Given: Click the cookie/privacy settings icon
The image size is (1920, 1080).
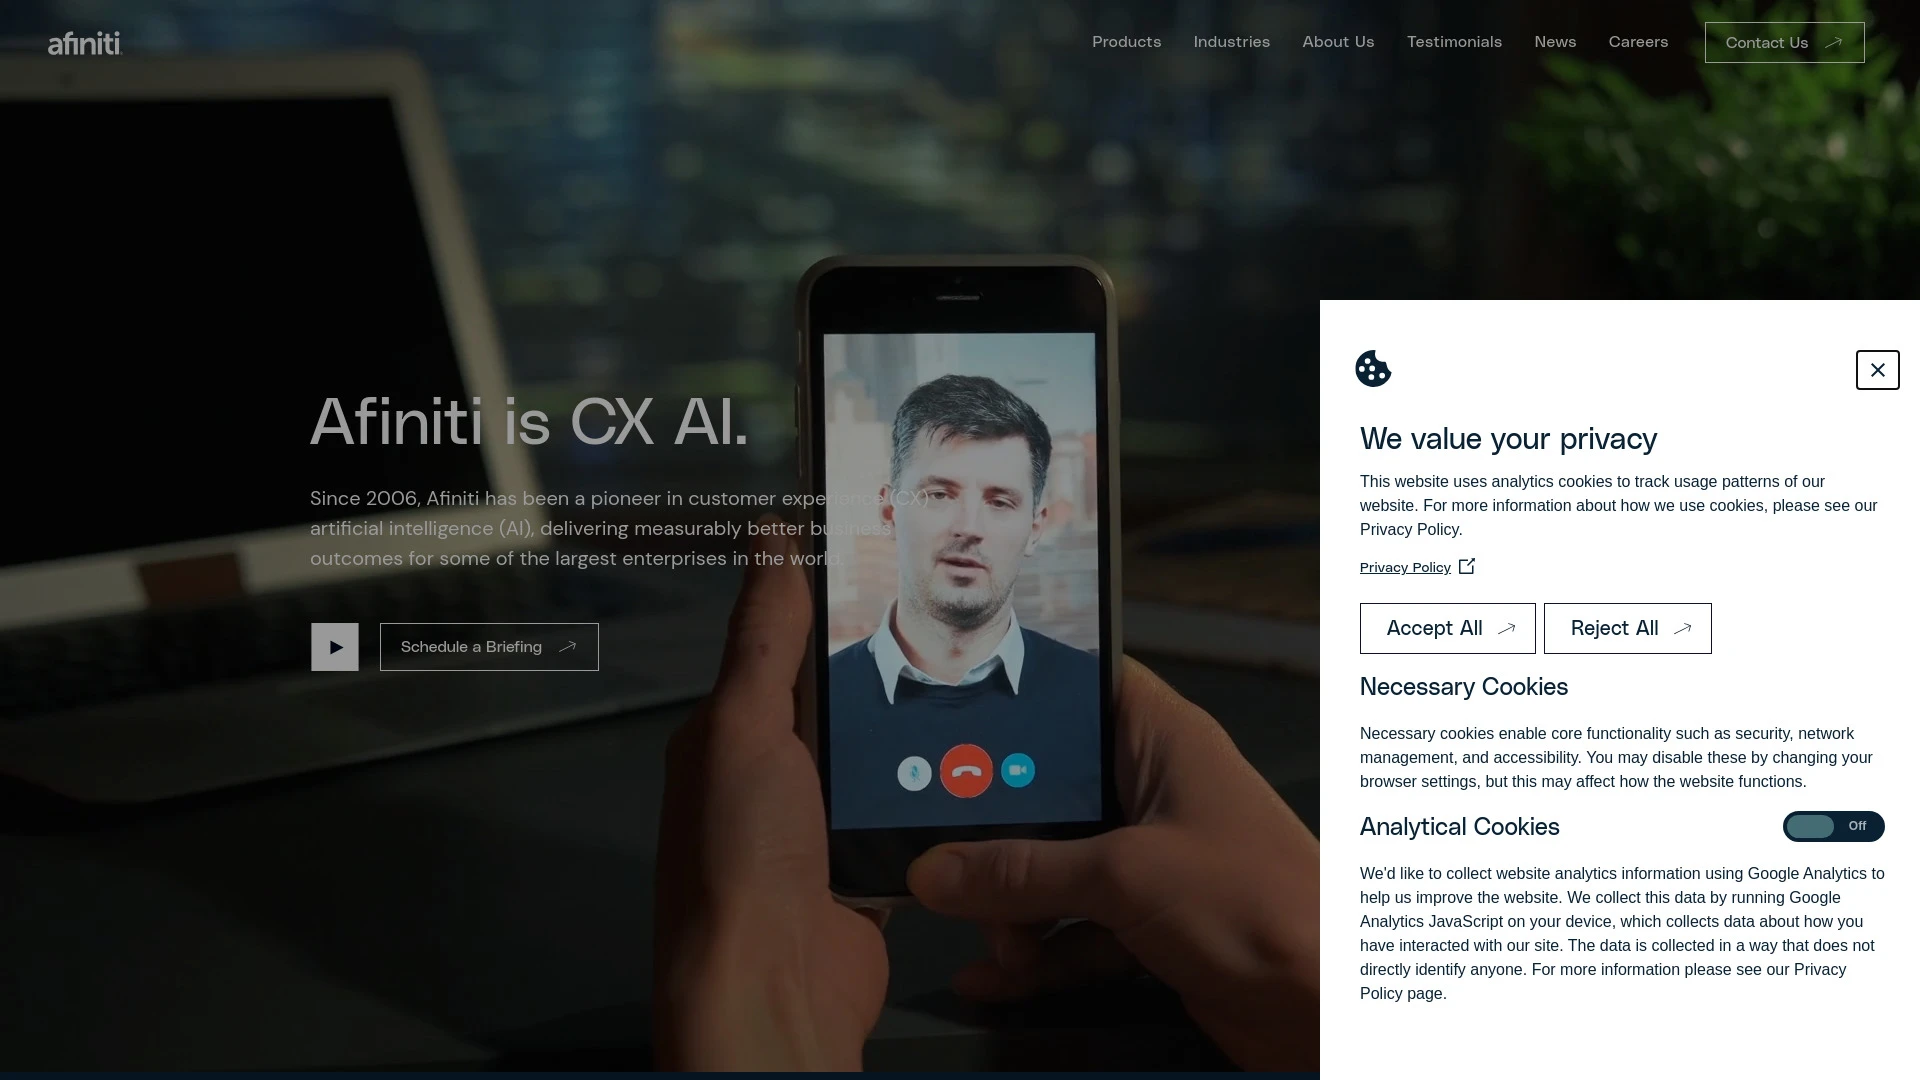Looking at the screenshot, I should pyautogui.click(x=1373, y=369).
